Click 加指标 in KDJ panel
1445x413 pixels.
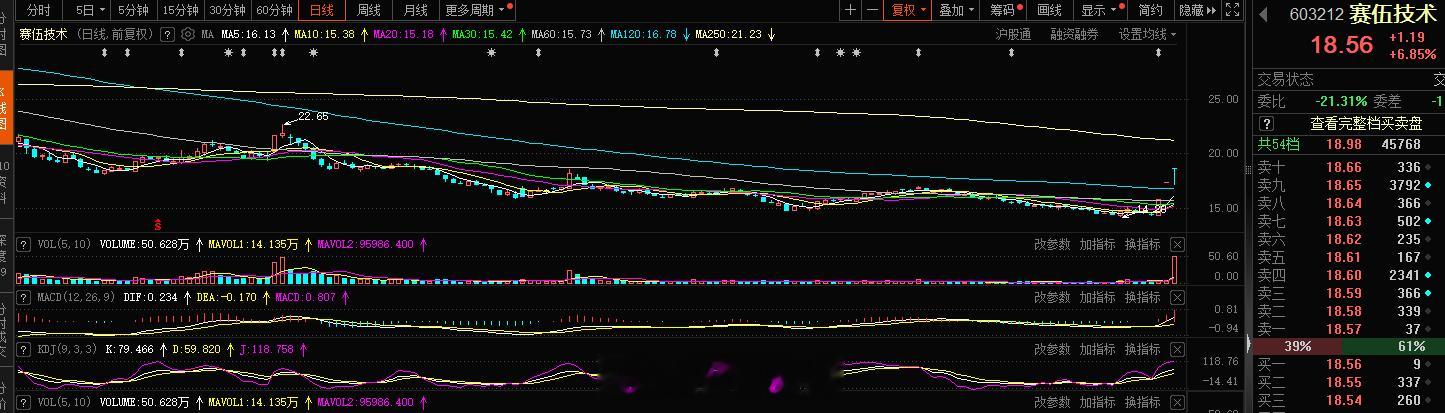pyautogui.click(x=1097, y=349)
